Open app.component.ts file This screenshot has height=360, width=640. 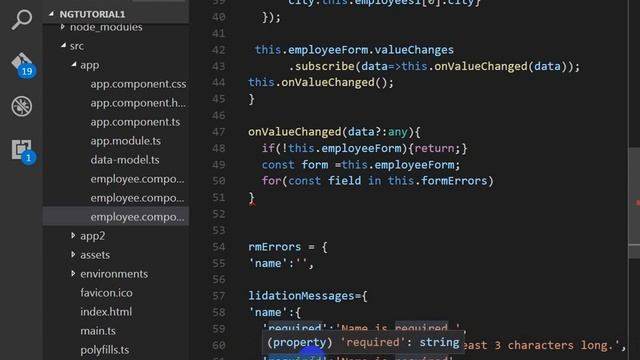[135, 122]
